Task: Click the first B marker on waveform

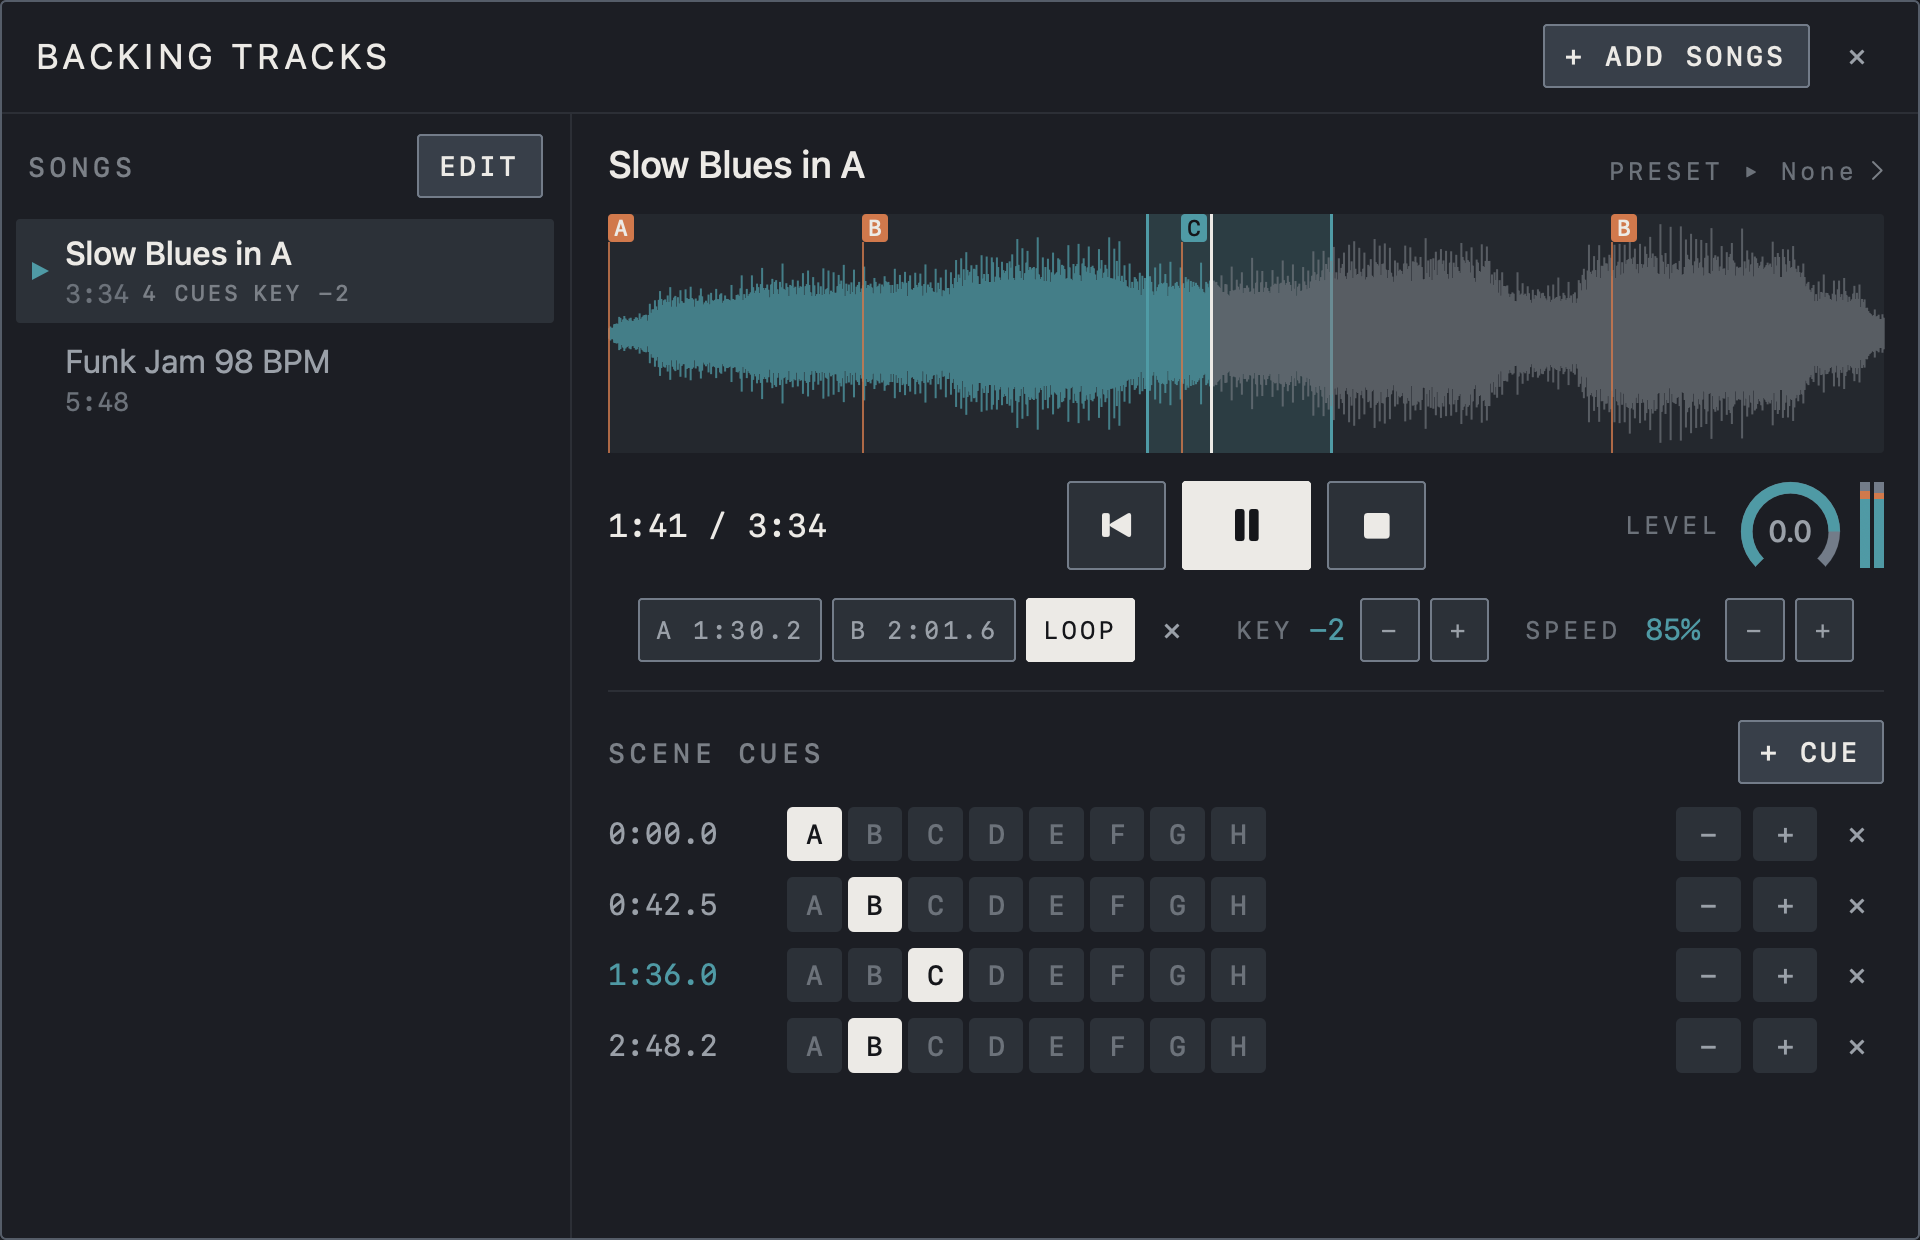Action: (875, 228)
